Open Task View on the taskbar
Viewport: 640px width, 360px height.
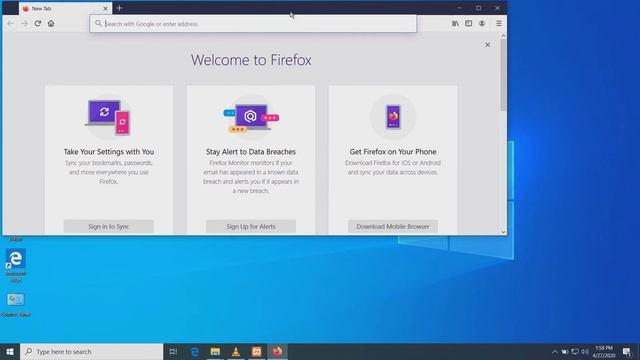[173, 351]
